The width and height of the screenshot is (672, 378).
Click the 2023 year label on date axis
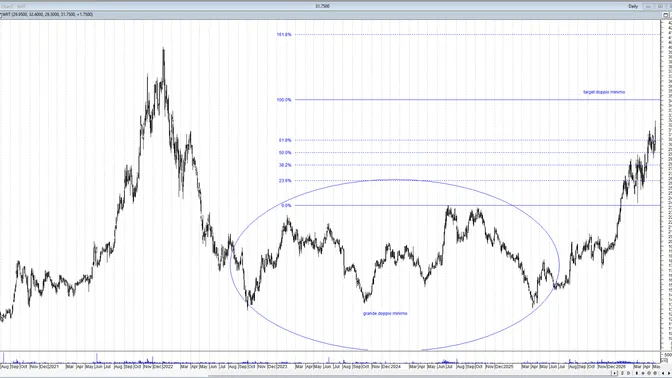282,367
